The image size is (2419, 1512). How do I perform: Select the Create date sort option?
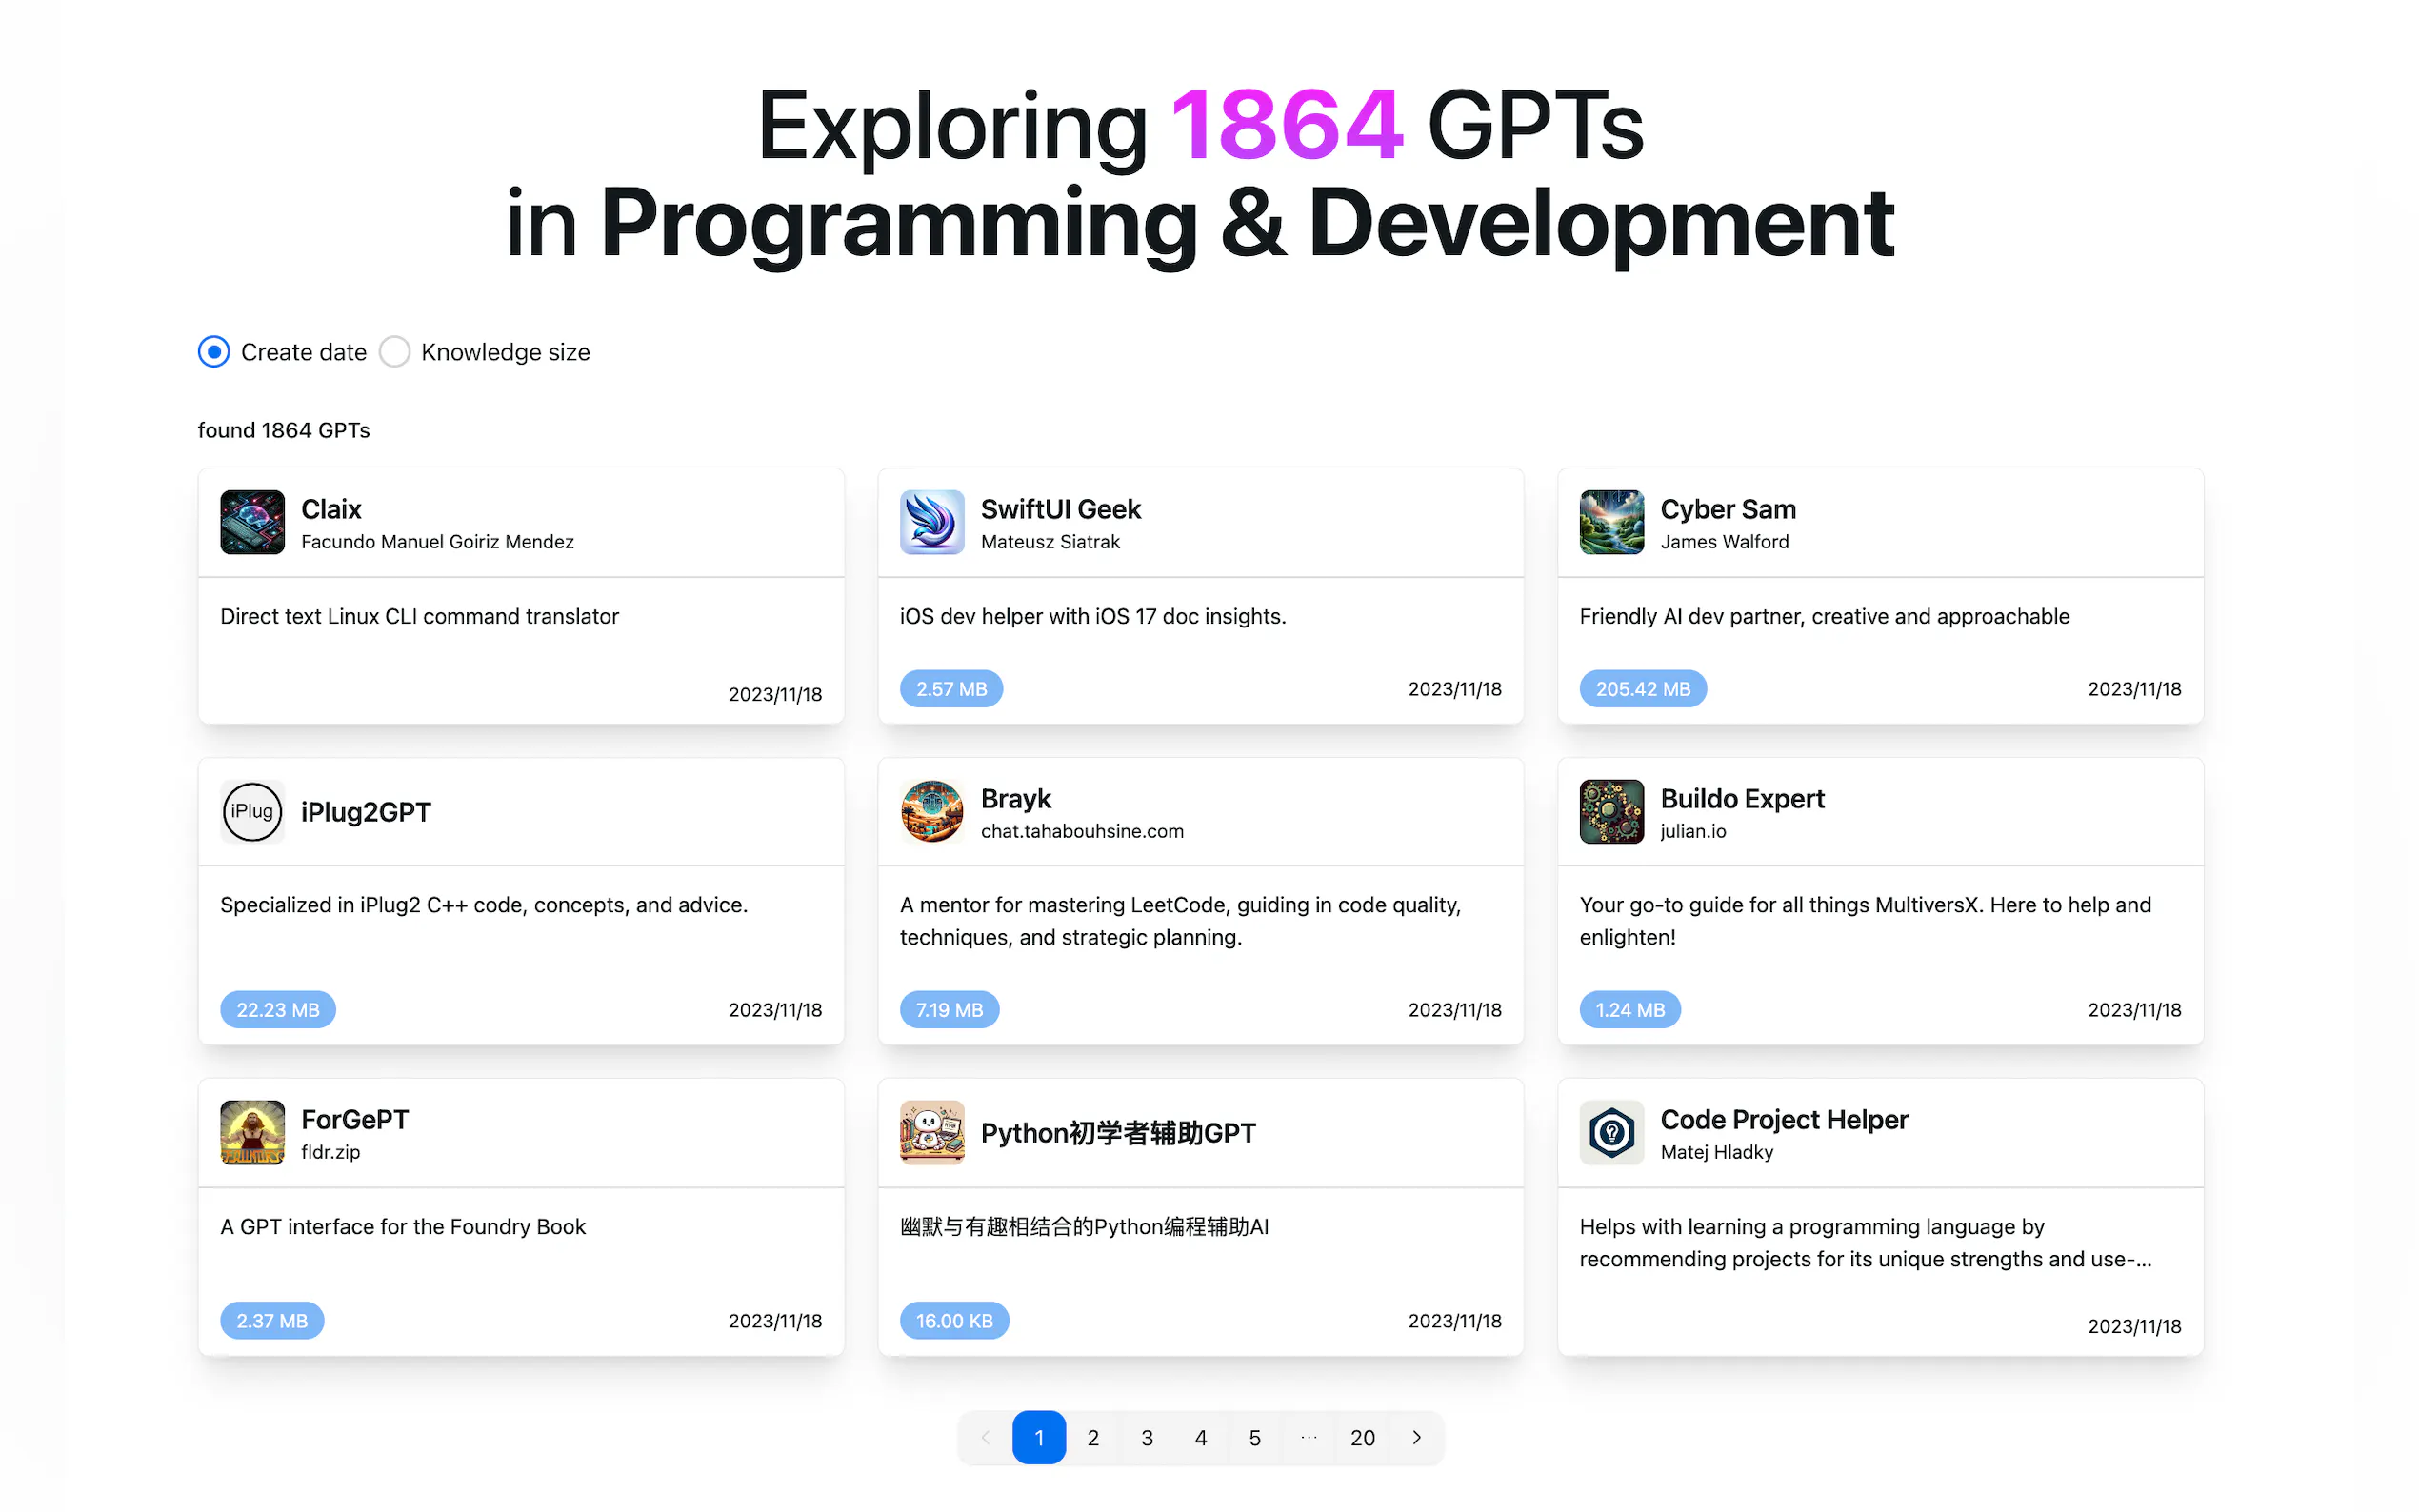214,352
